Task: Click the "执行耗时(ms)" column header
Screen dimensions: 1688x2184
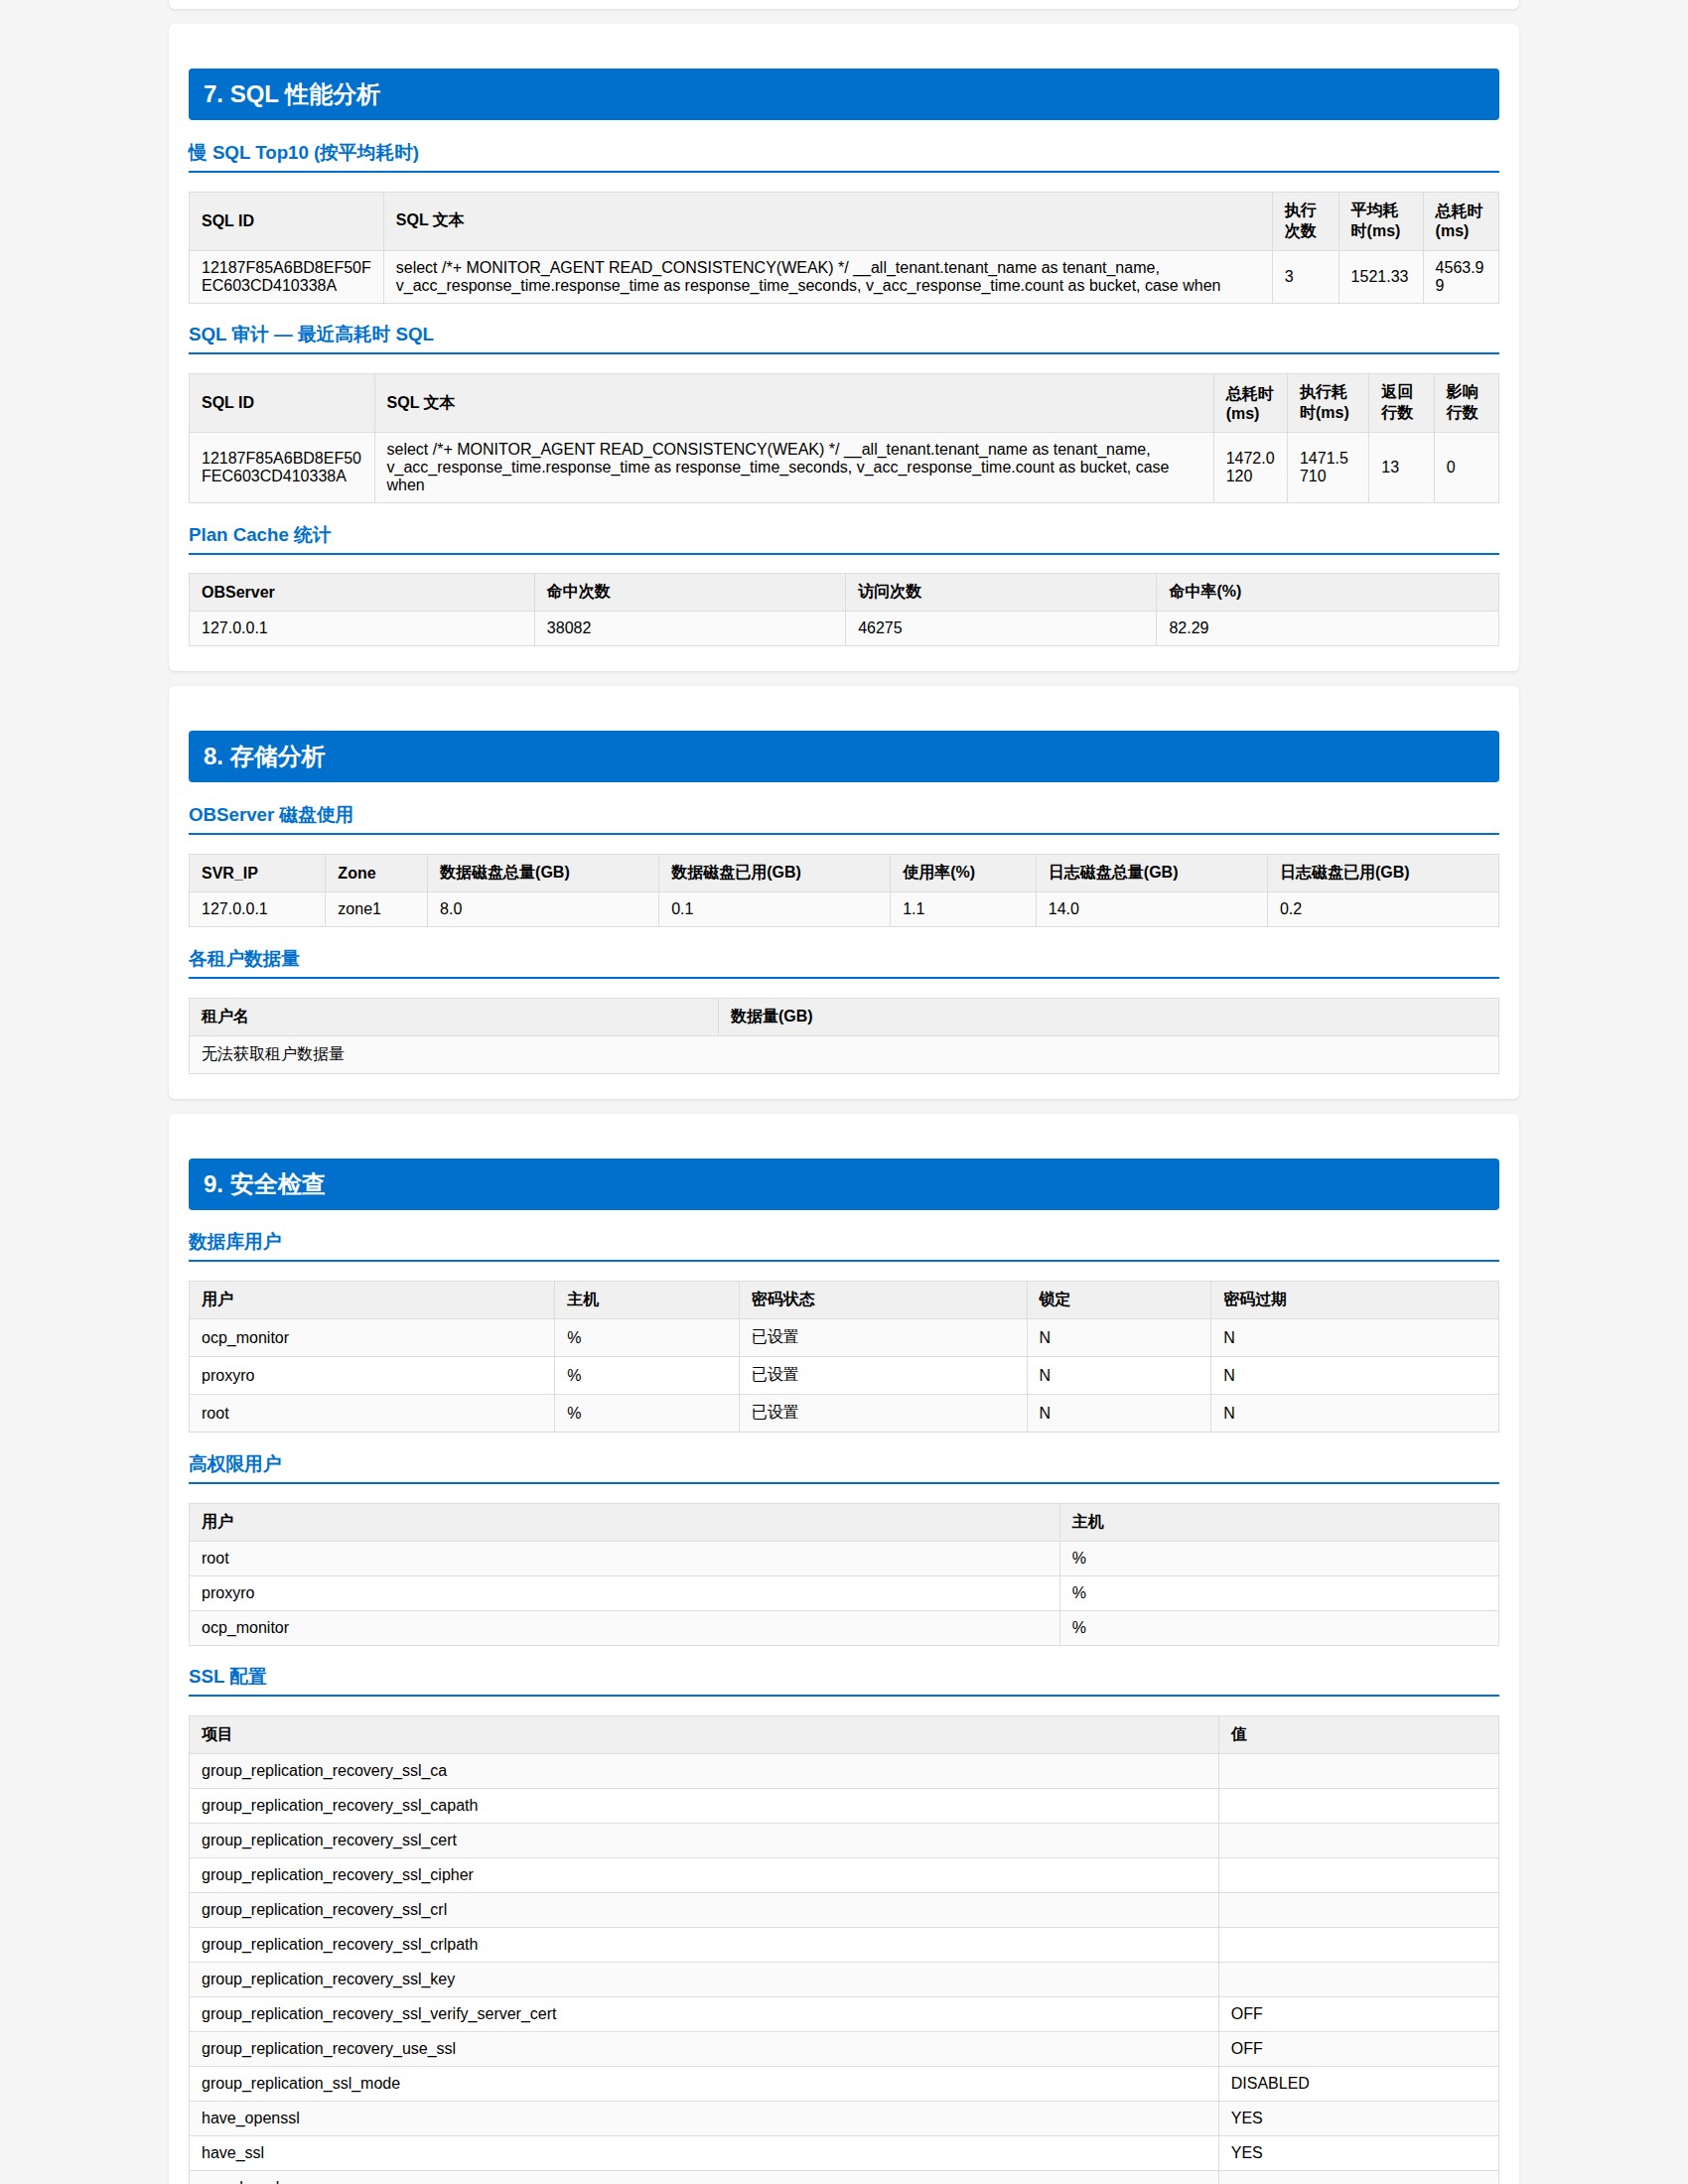Action: (1327, 403)
